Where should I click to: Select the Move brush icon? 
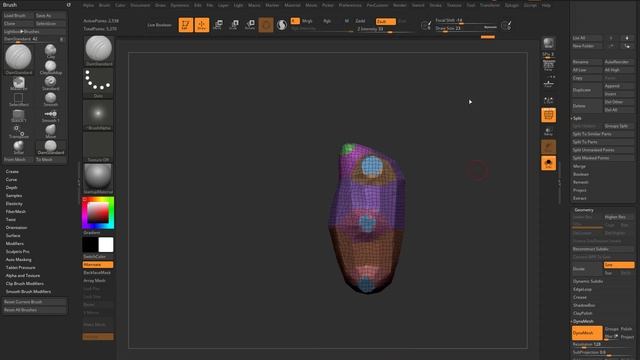click(x=51, y=131)
